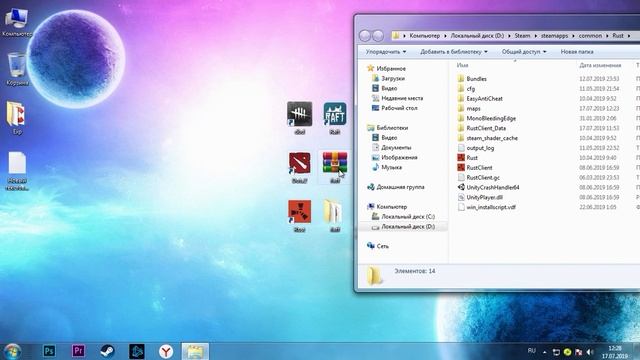640x360 pixels.
Task: Select Локальный диск (C:) in navigation pane
Action: 403,217
